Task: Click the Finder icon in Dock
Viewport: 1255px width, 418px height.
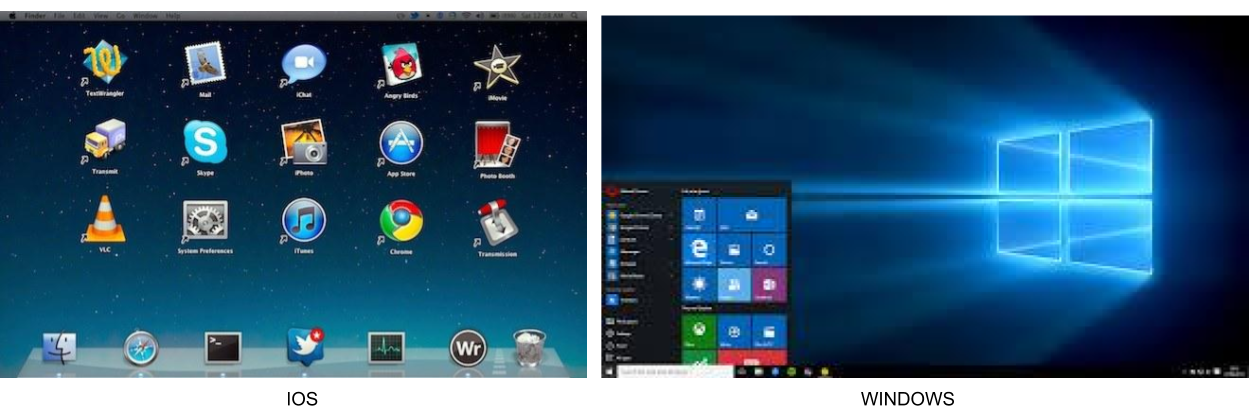Action: (60, 347)
